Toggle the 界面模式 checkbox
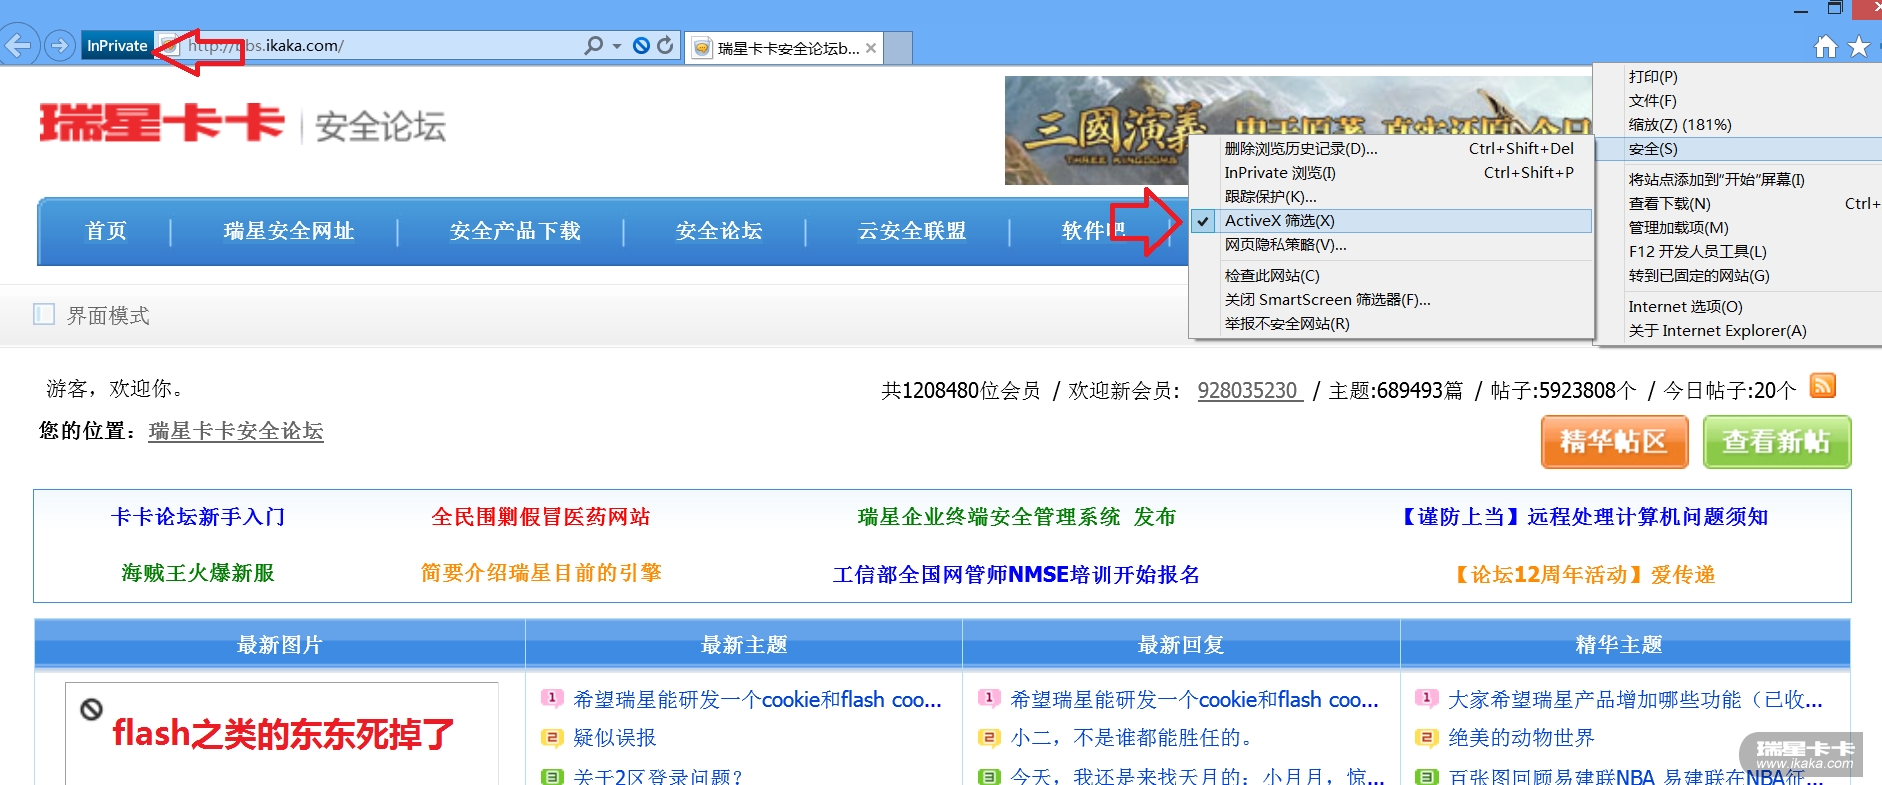Image resolution: width=1882 pixels, height=785 pixels. point(44,314)
